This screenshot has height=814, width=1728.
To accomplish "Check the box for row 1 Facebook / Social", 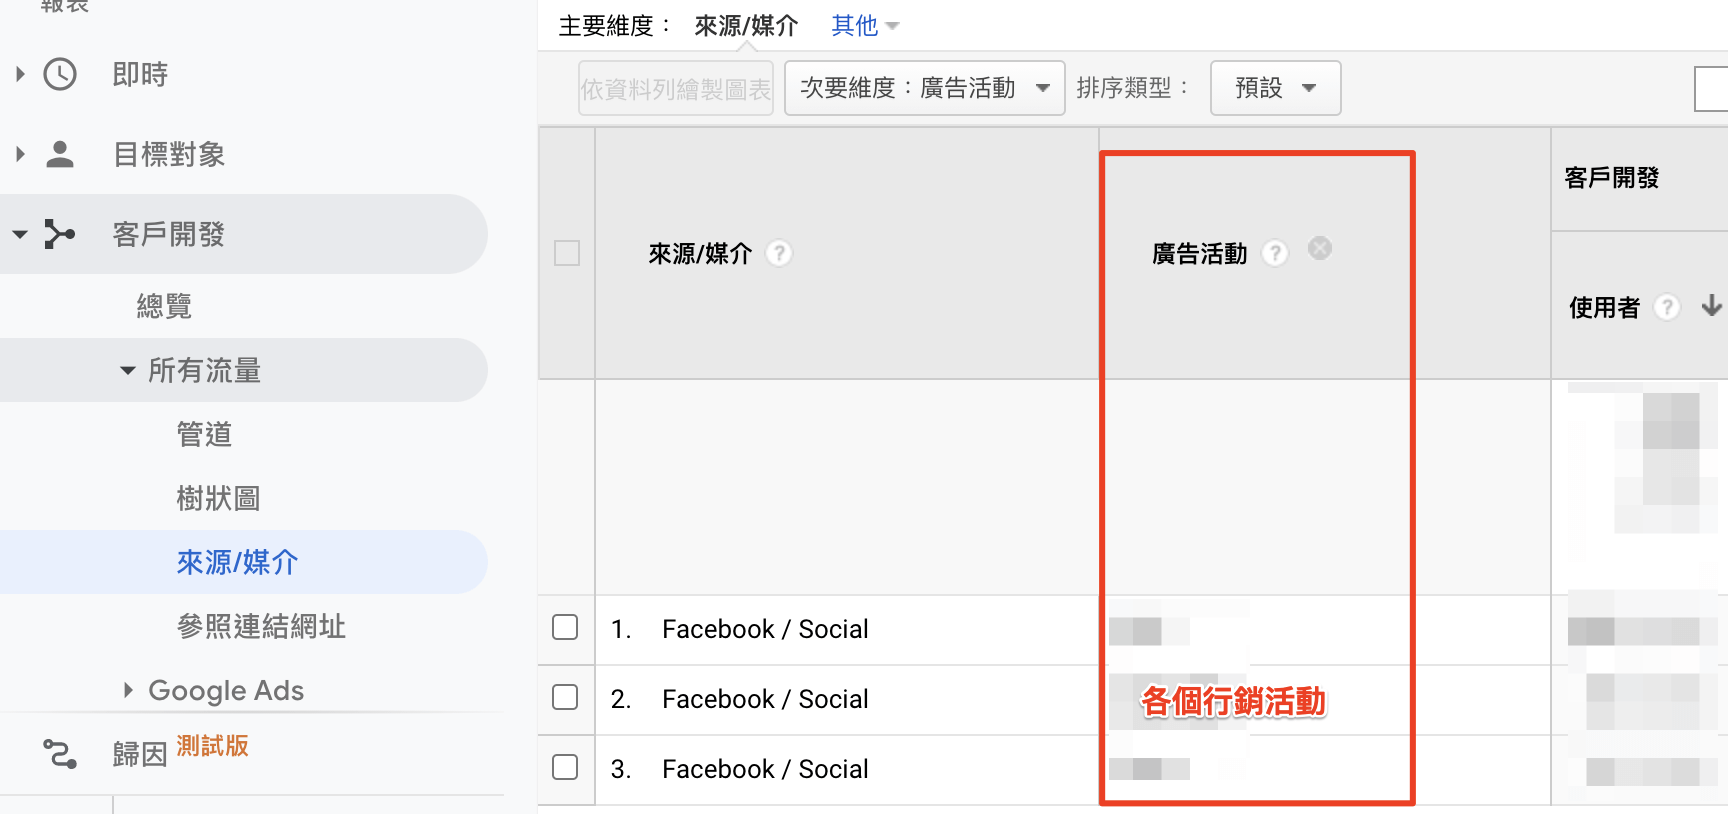I will 565,627.
